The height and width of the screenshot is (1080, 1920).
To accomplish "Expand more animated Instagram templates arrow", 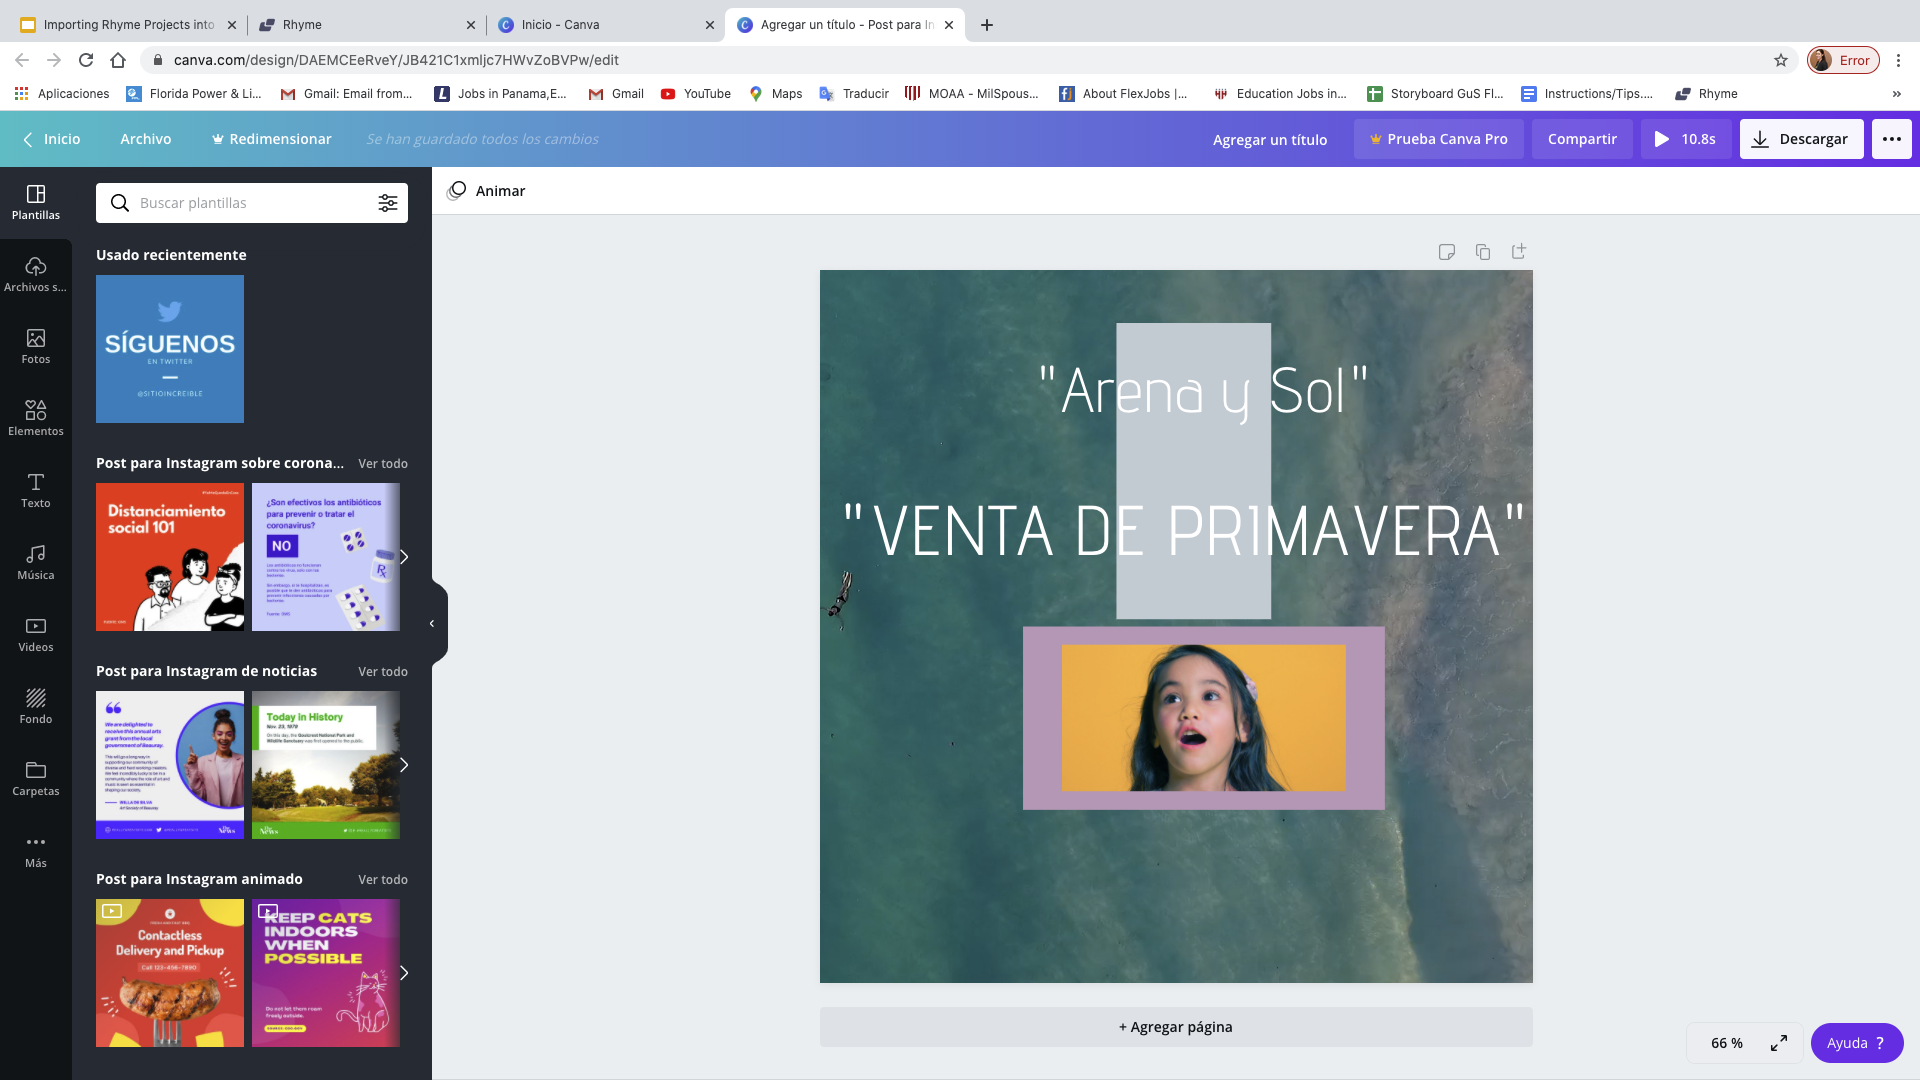I will [404, 973].
